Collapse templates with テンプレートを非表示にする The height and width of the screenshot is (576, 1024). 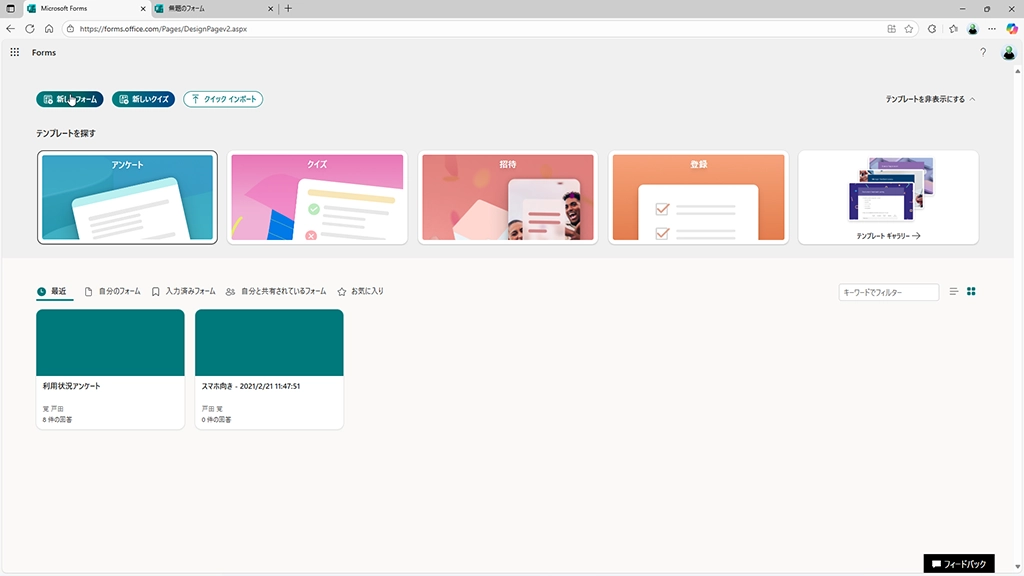pos(930,99)
